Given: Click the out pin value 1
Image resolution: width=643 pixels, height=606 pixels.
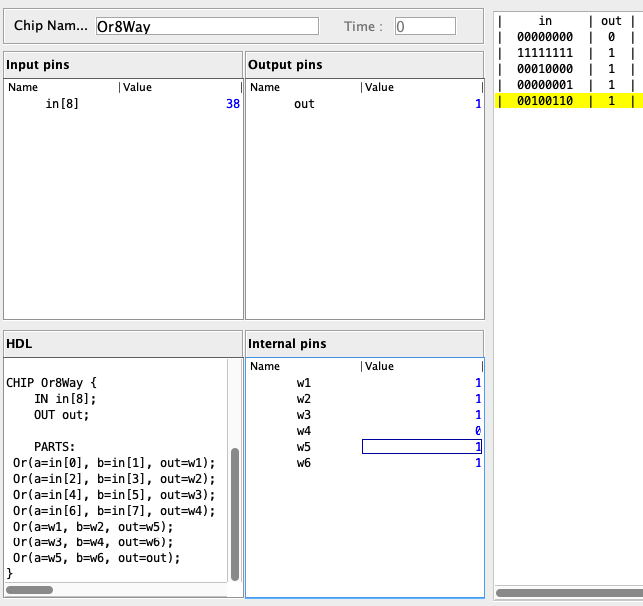Looking at the screenshot, I should tap(478, 104).
